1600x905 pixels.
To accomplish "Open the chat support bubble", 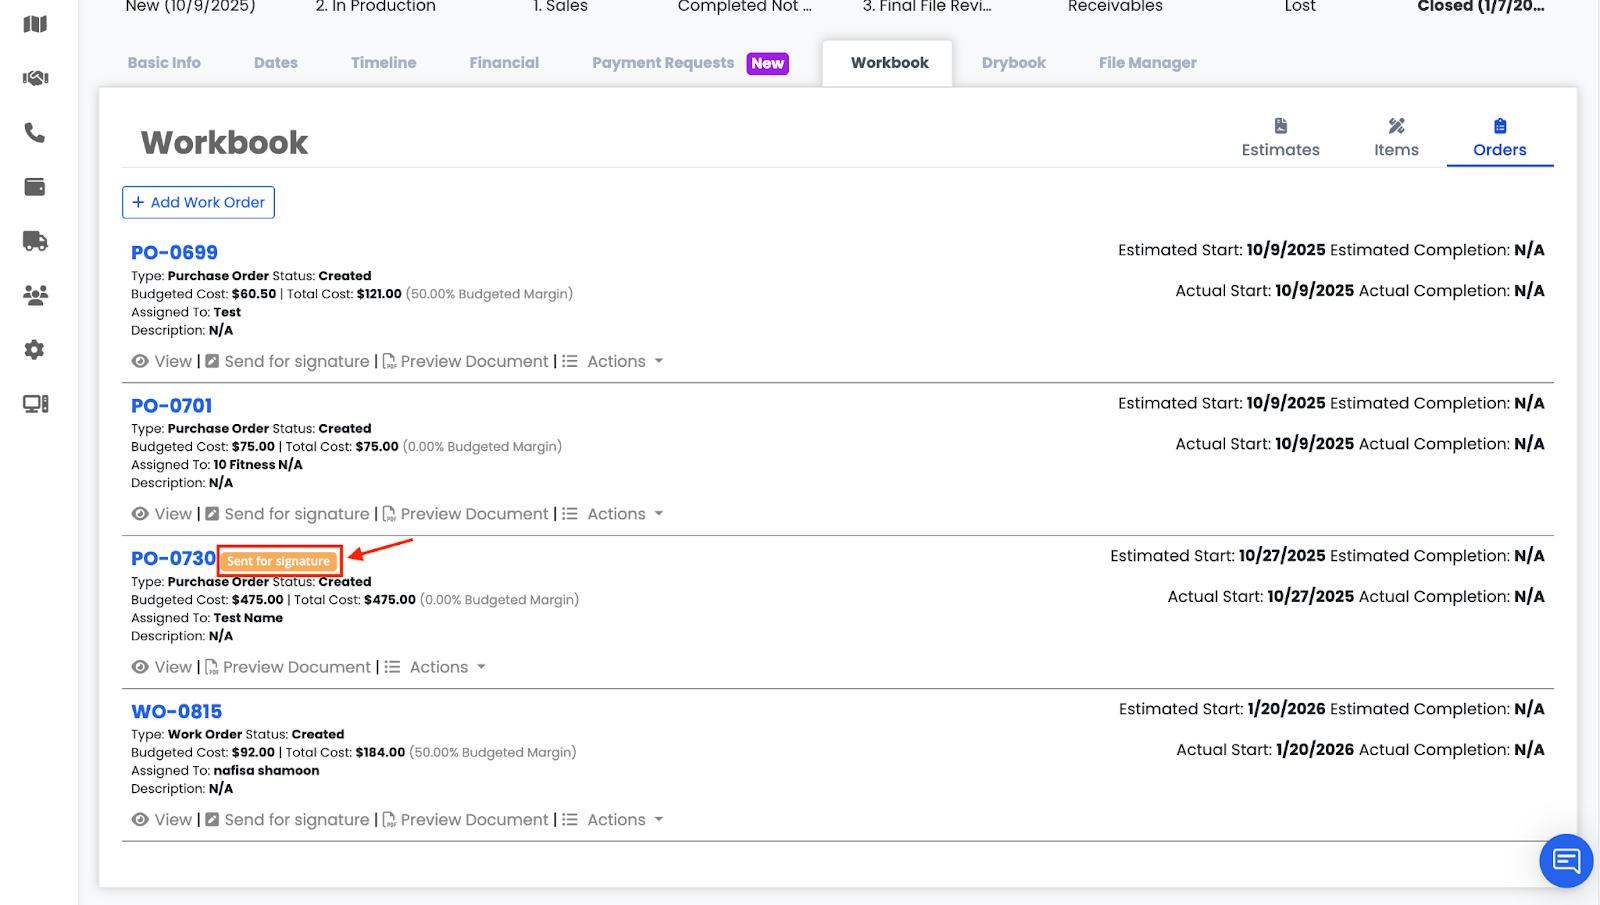I will [1565, 860].
